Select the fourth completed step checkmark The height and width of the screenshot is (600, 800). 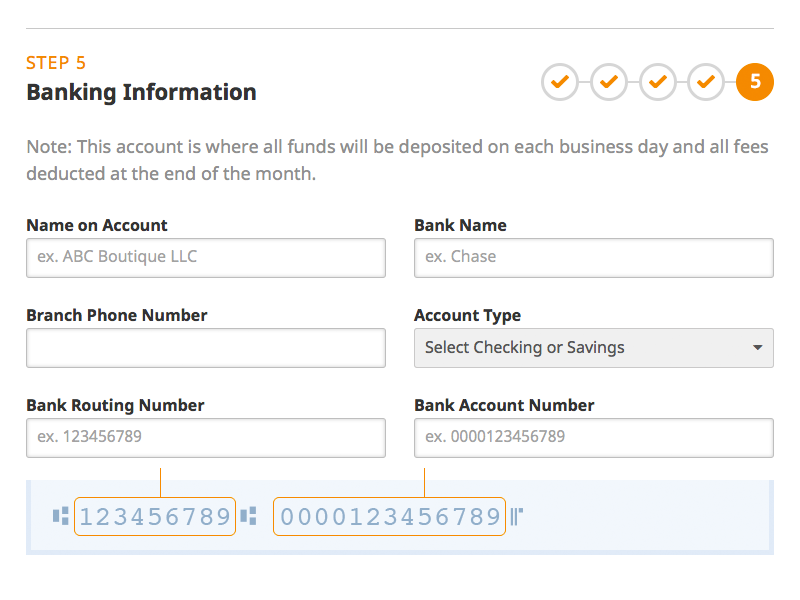click(706, 82)
